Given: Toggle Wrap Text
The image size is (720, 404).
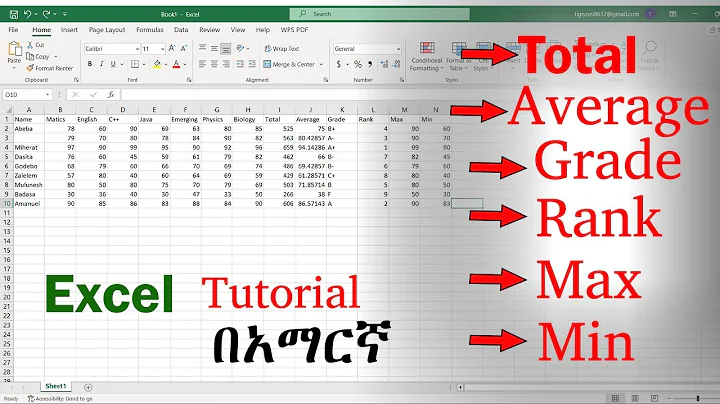Looking at the screenshot, I should (x=281, y=48).
